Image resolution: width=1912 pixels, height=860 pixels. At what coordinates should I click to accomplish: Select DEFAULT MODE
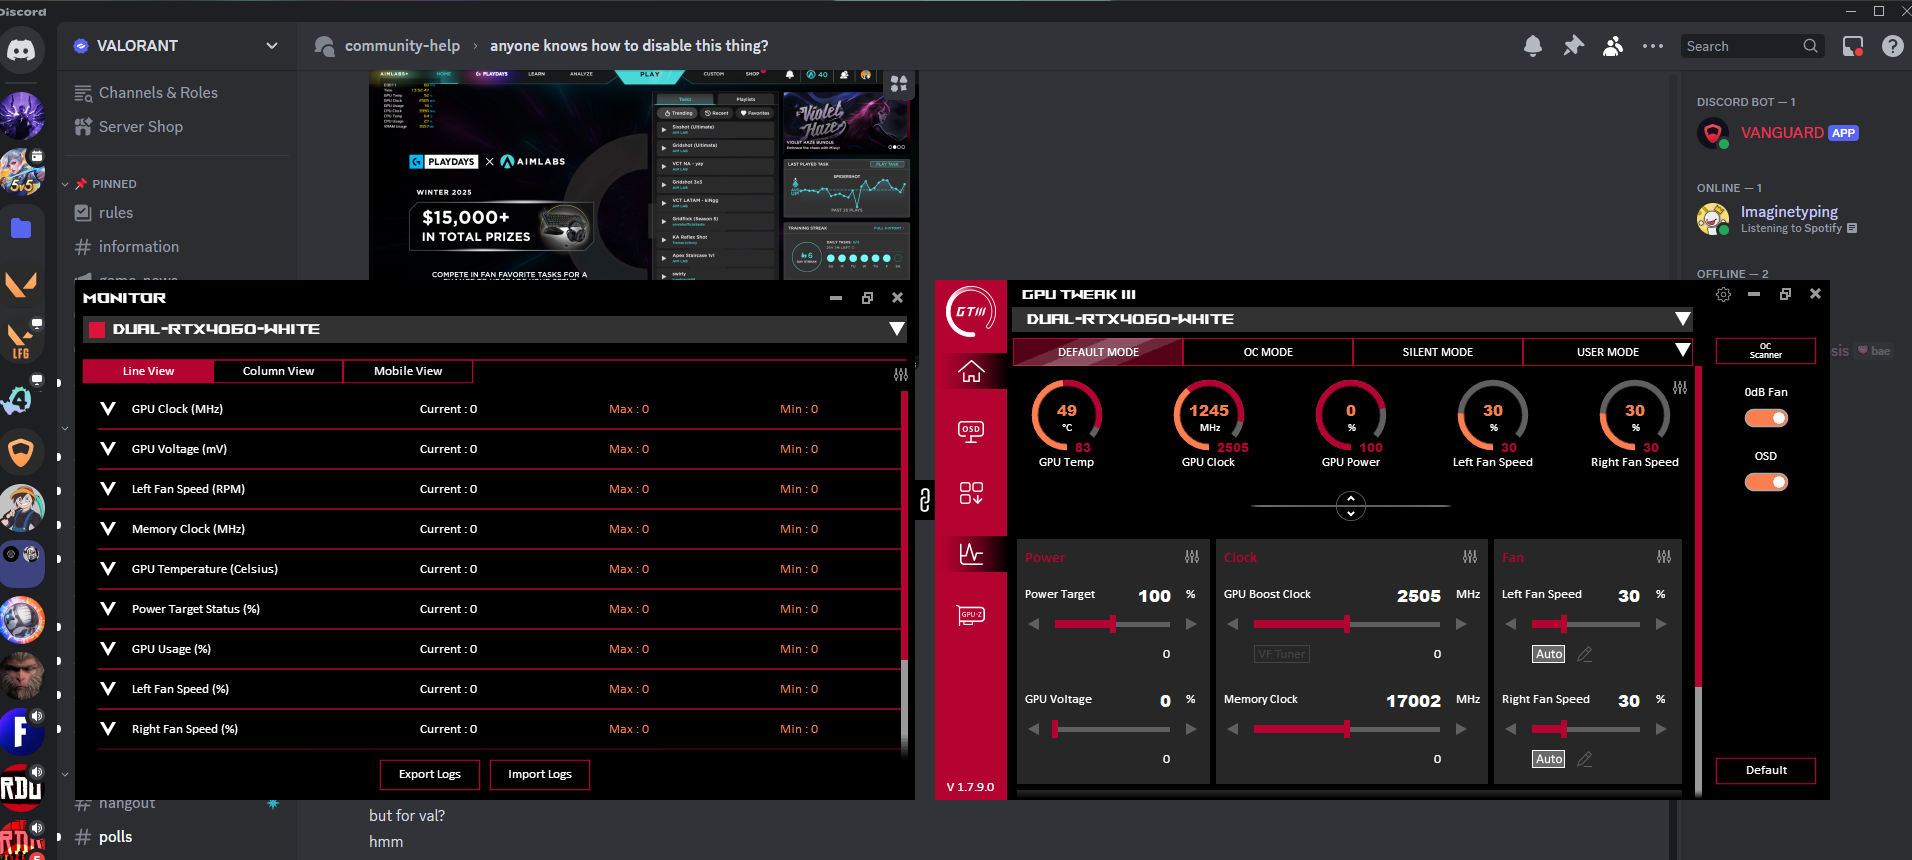pyautogui.click(x=1098, y=352)
